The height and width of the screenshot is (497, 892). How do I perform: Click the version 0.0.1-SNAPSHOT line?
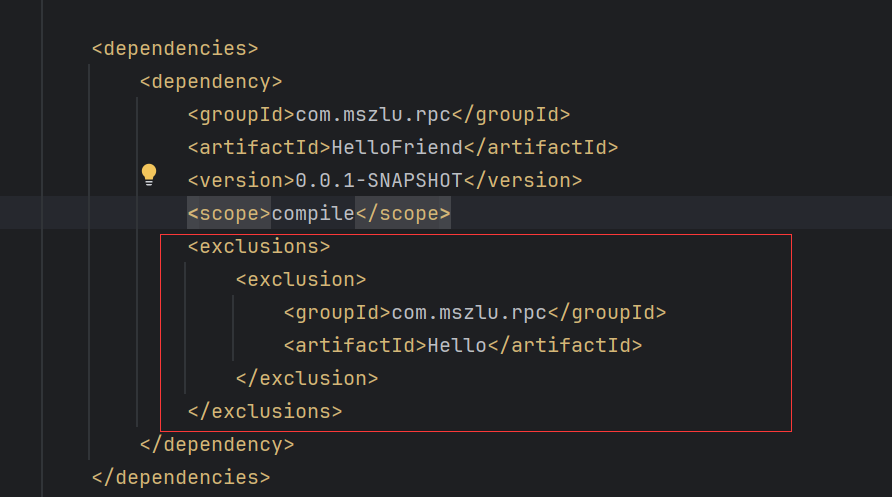click(x=385, y=181)
